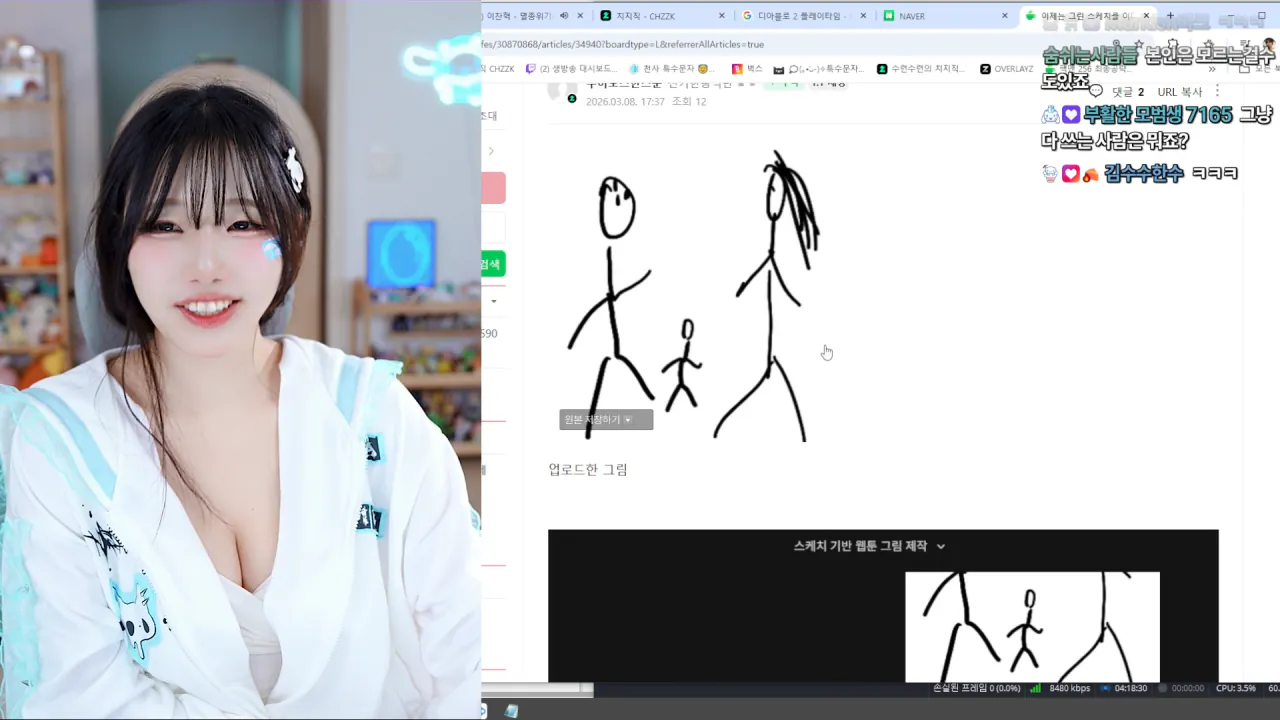Click the 원본 저장하기 save original button

coord(605,420)
